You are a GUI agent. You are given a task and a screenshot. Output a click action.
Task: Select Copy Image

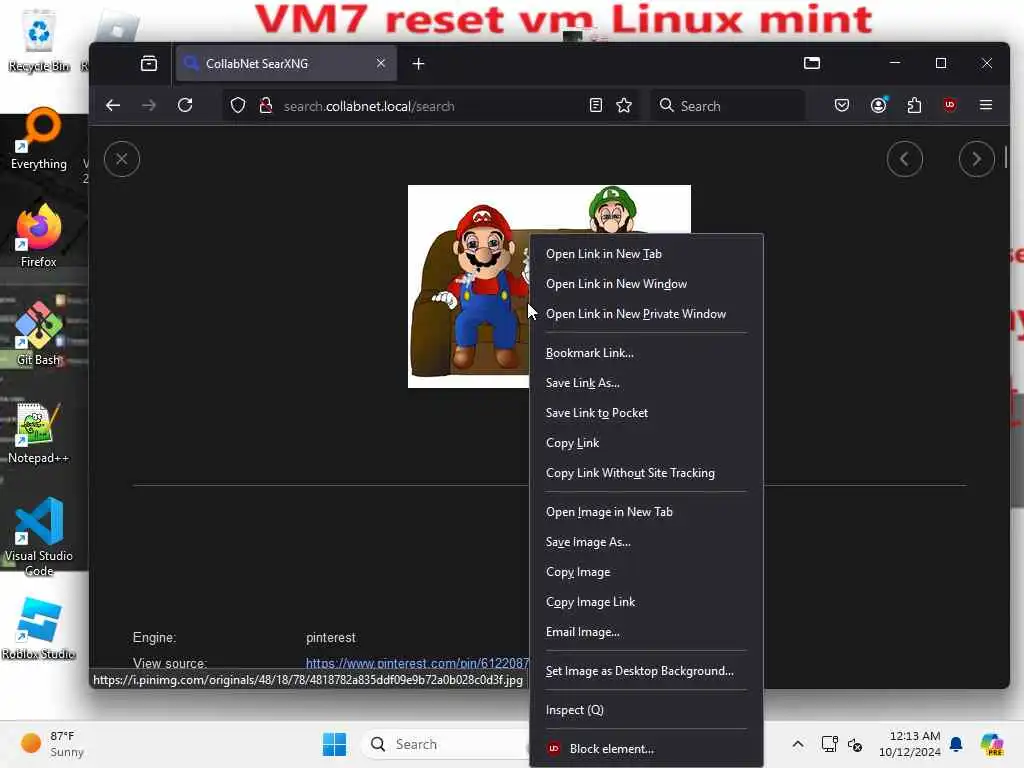coord(646,572)
